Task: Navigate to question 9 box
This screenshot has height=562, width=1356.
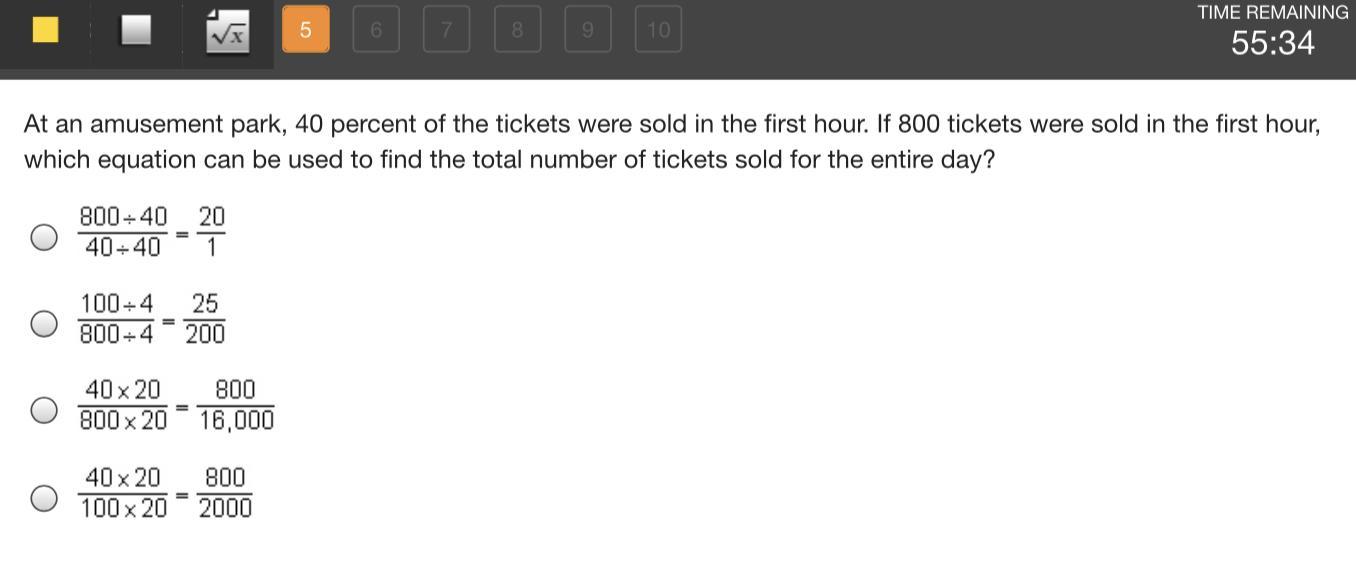Action: (587, 30)
